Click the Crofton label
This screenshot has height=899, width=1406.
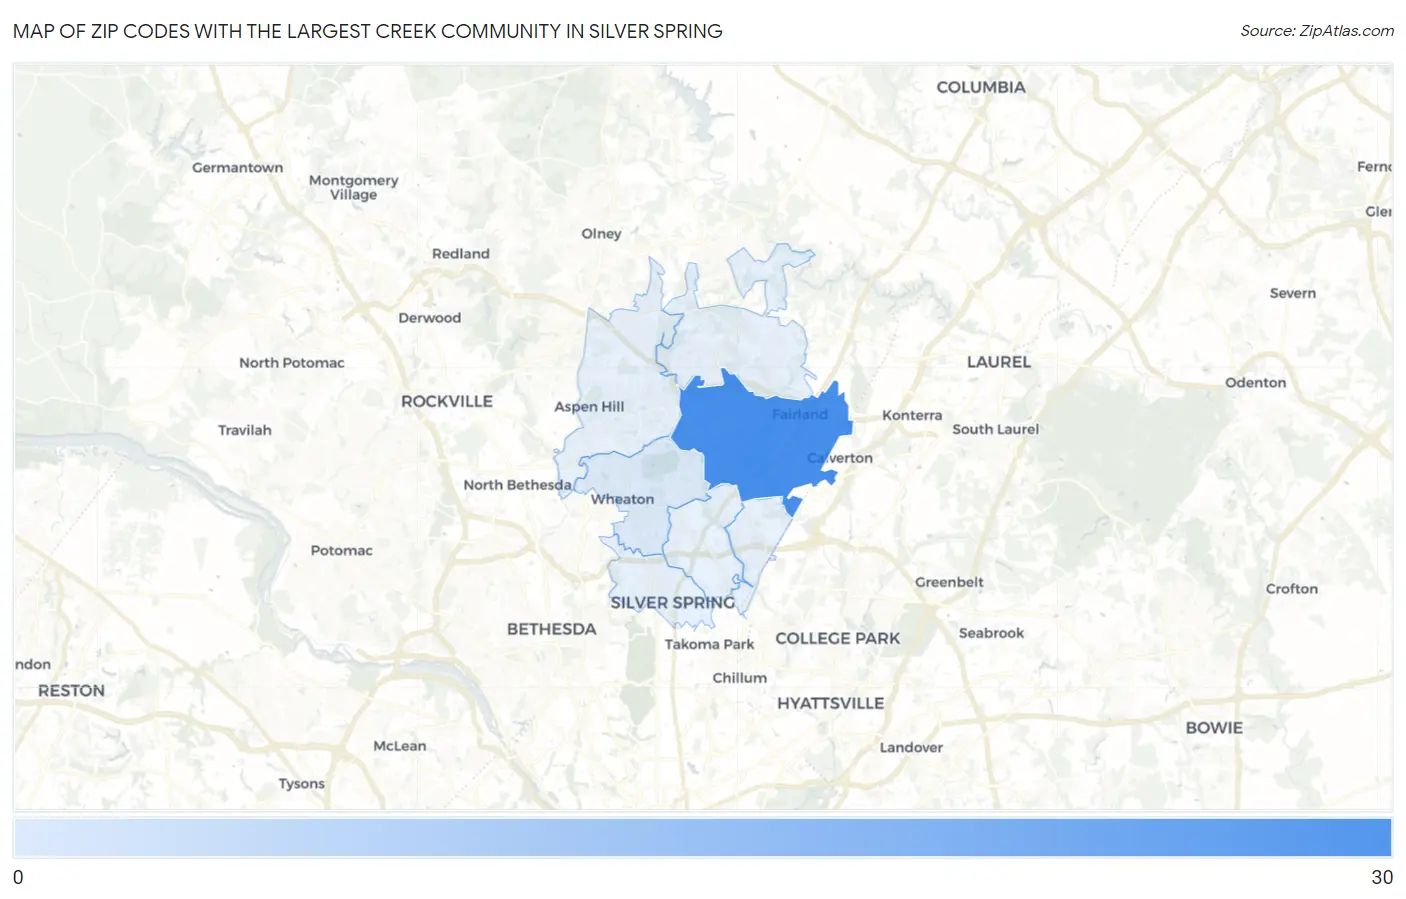click(1291, 589)
